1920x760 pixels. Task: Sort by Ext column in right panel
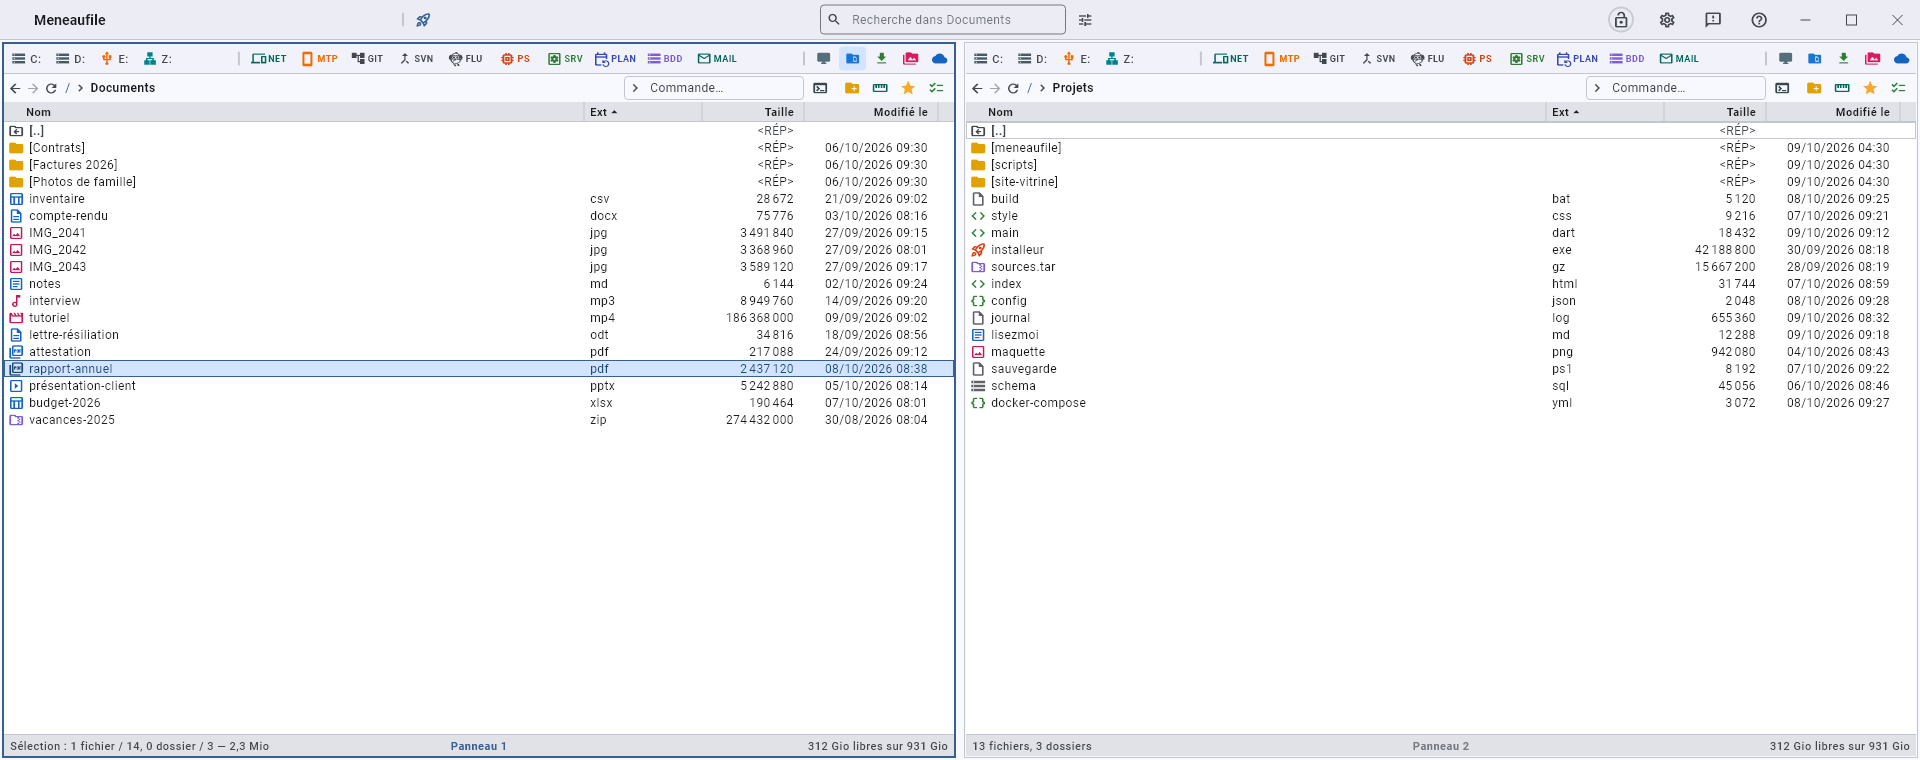click(1566, 112)
